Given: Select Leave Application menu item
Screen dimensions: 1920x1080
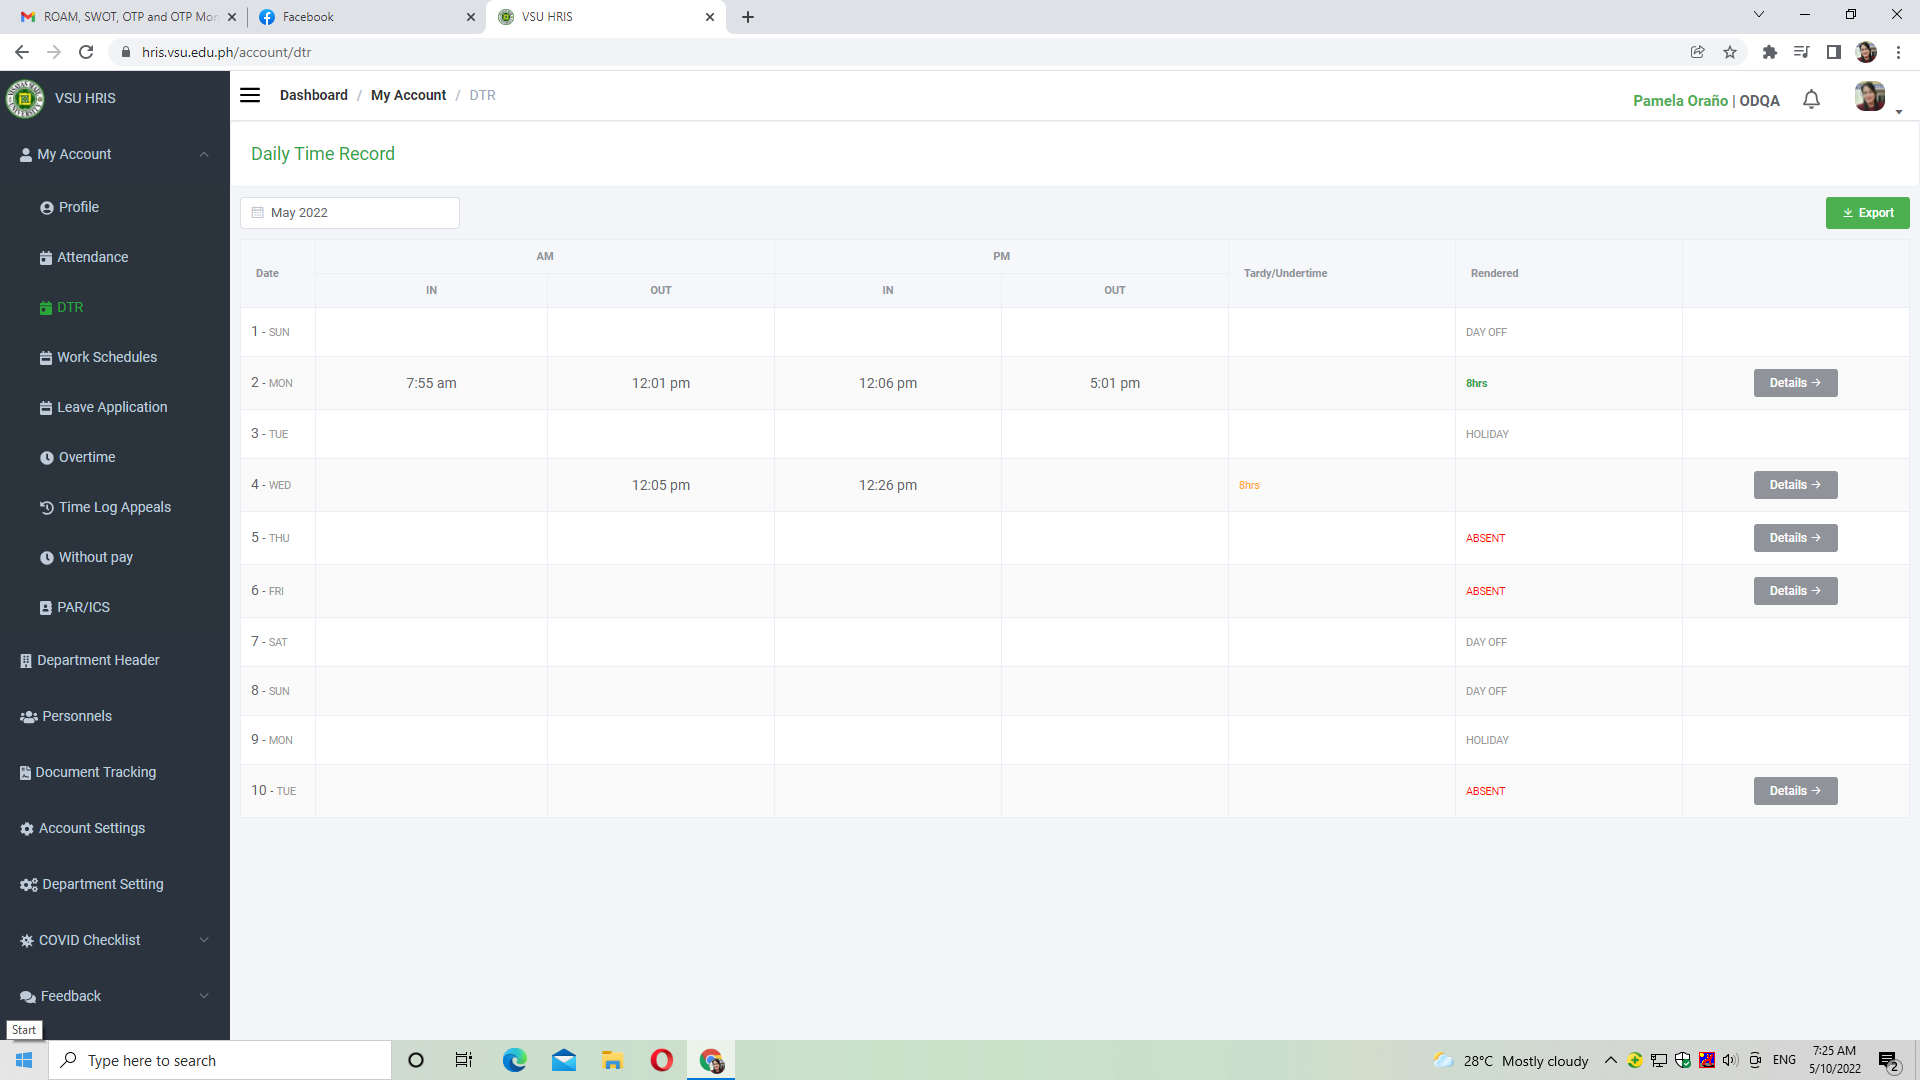Looking at the screenshot, I should point(112,407).
